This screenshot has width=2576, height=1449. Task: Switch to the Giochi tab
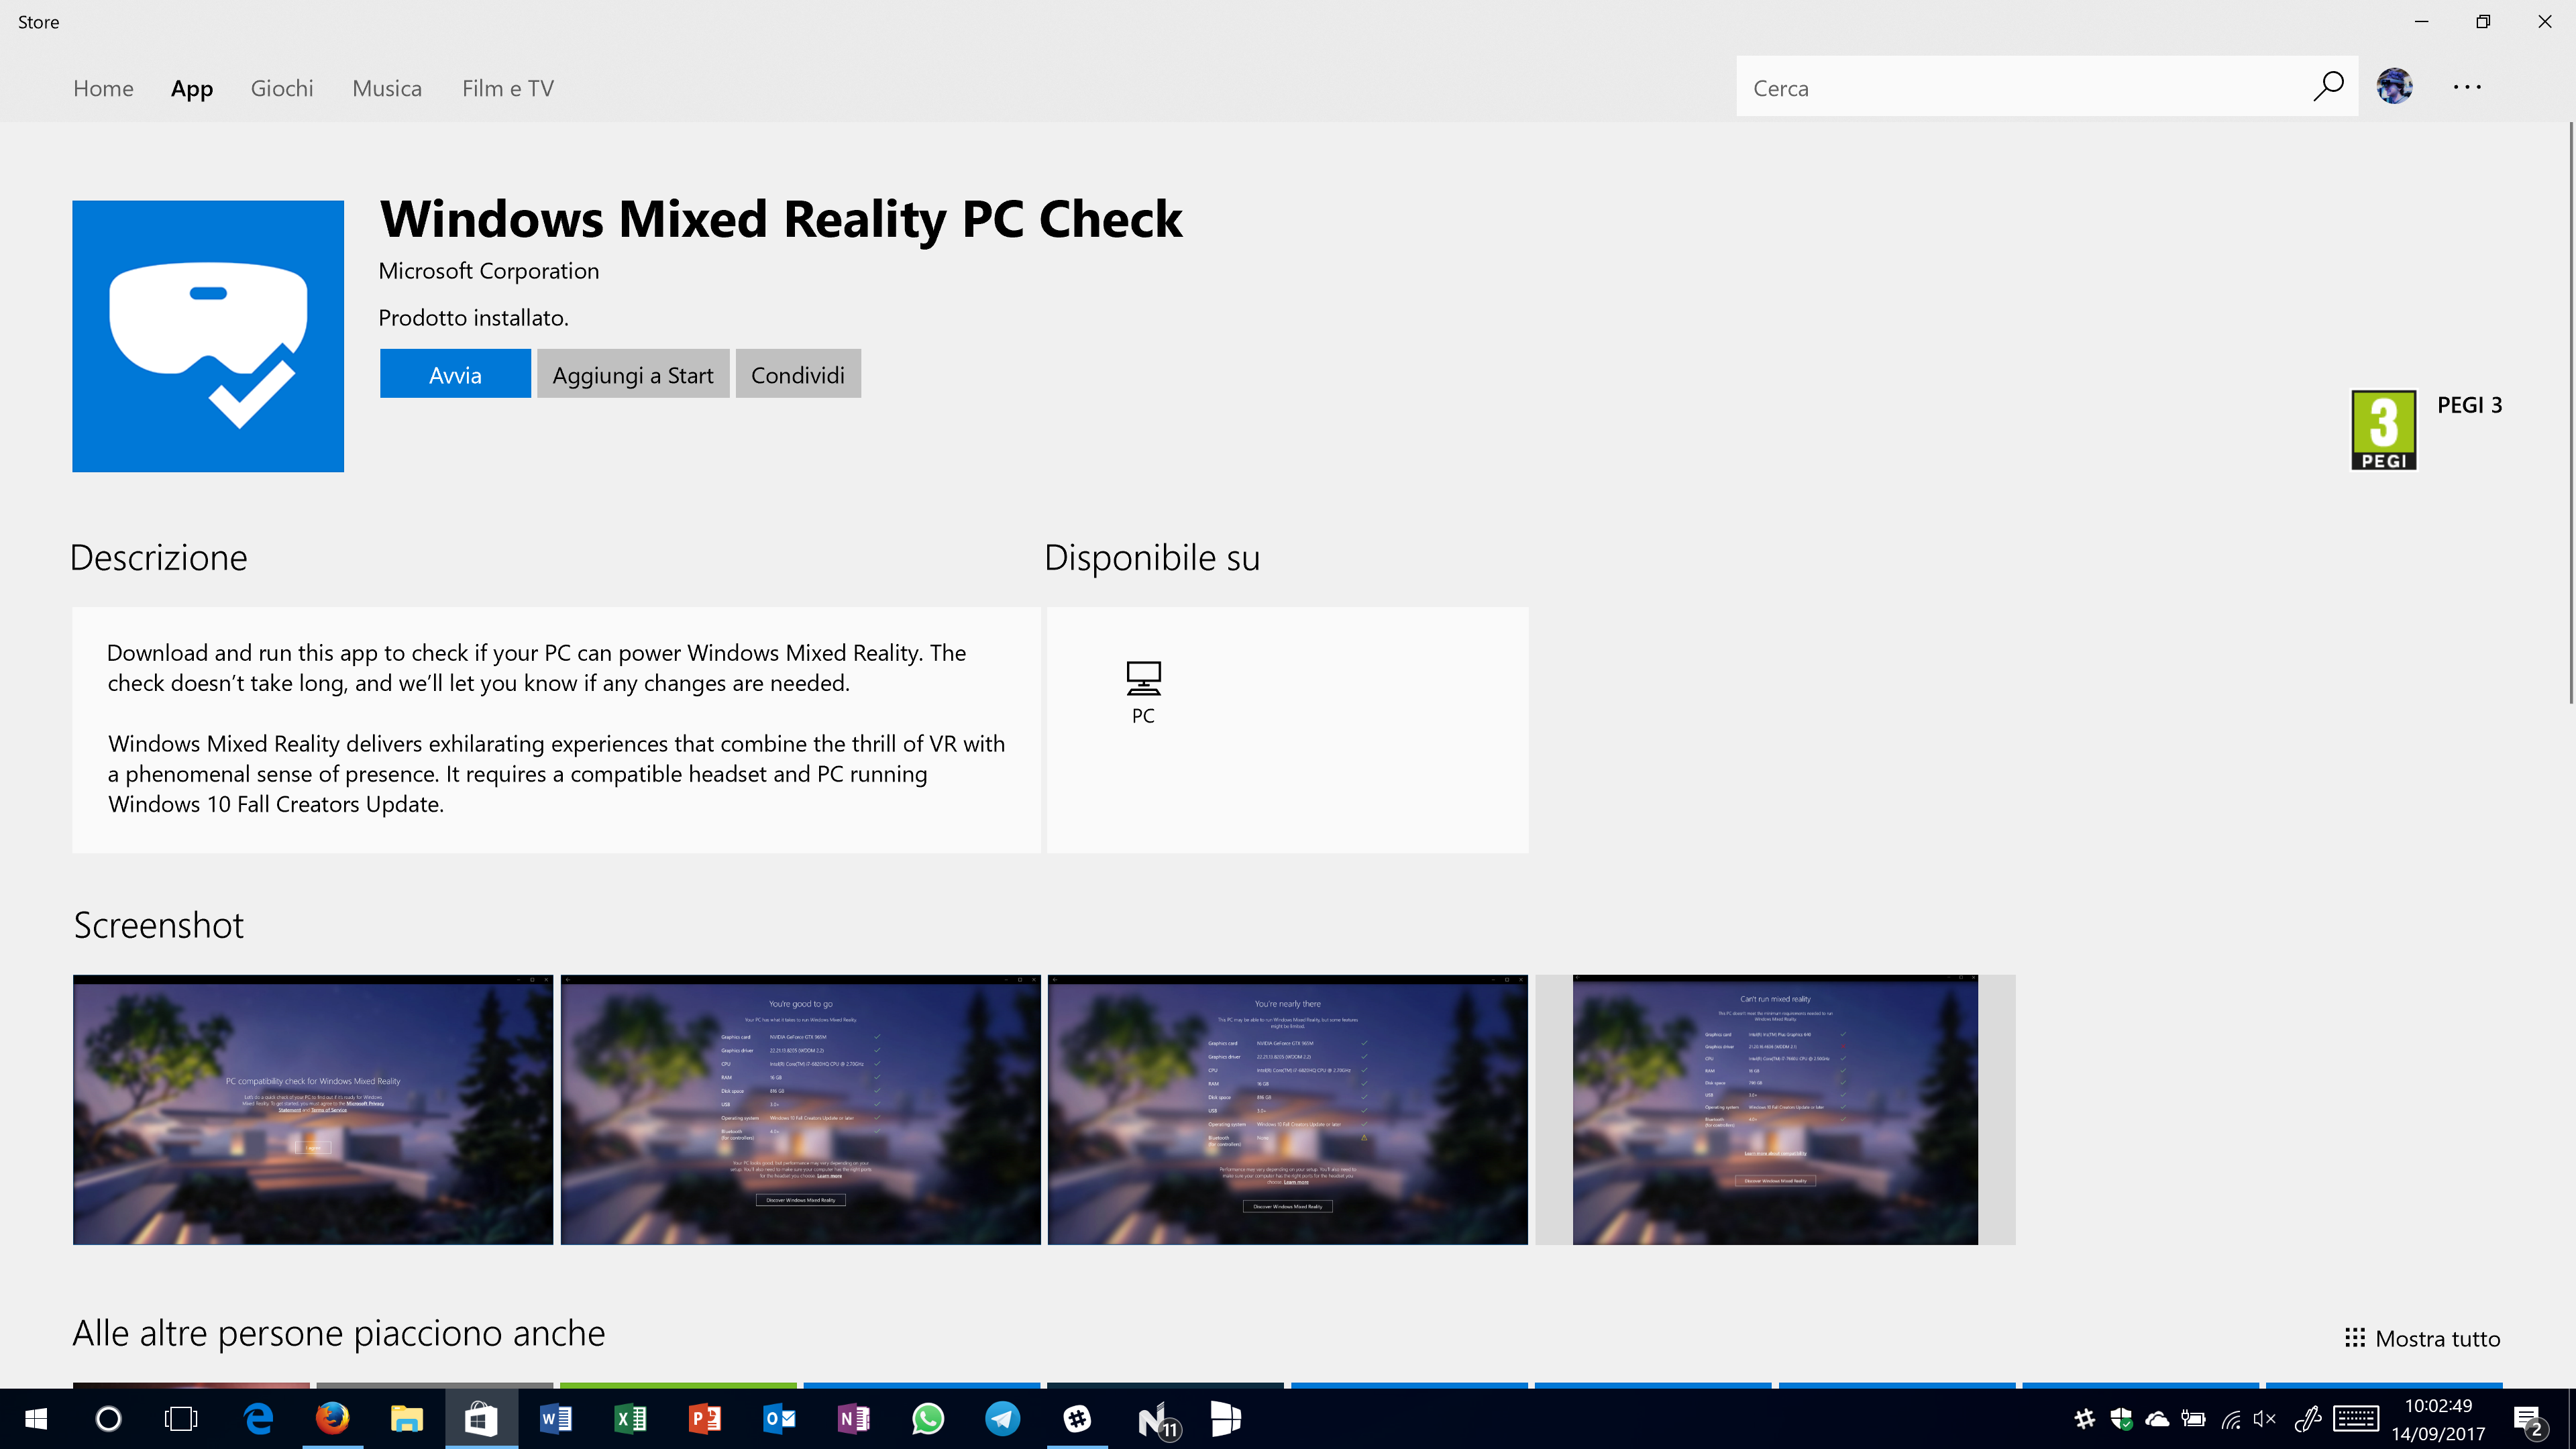coord(282,88)
